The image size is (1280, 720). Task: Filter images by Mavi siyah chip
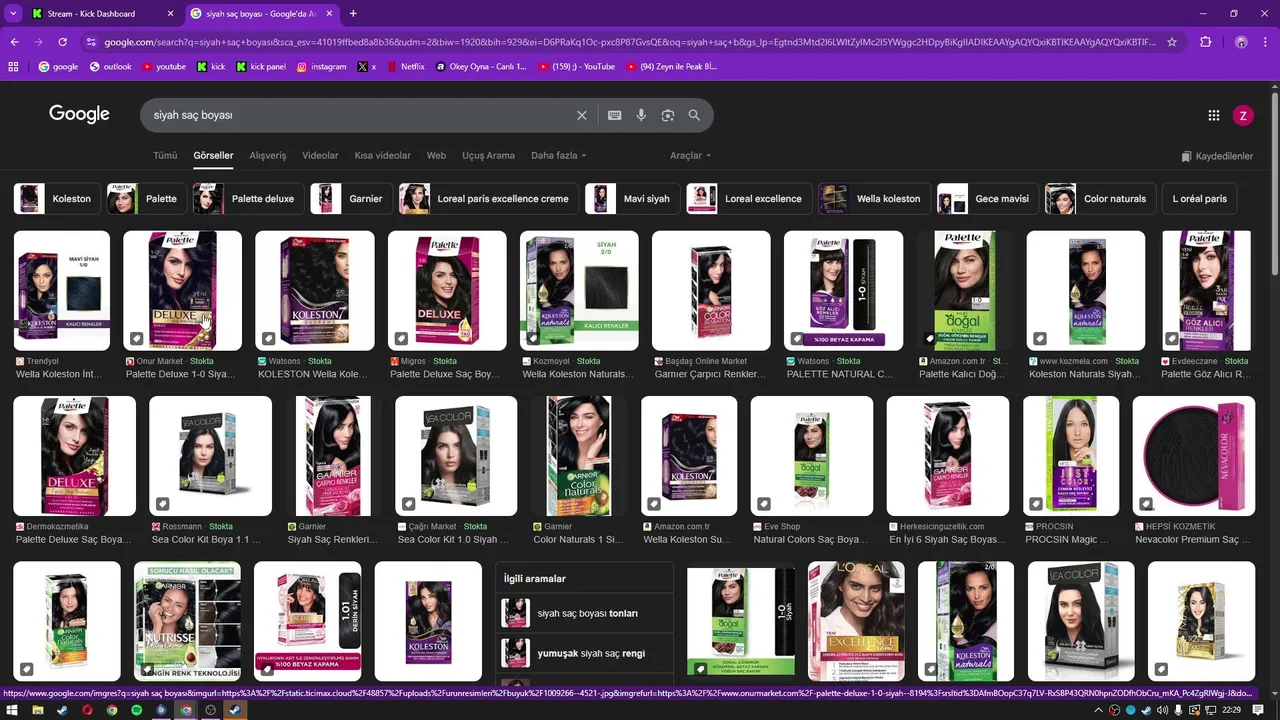click(x=632, y=199)
